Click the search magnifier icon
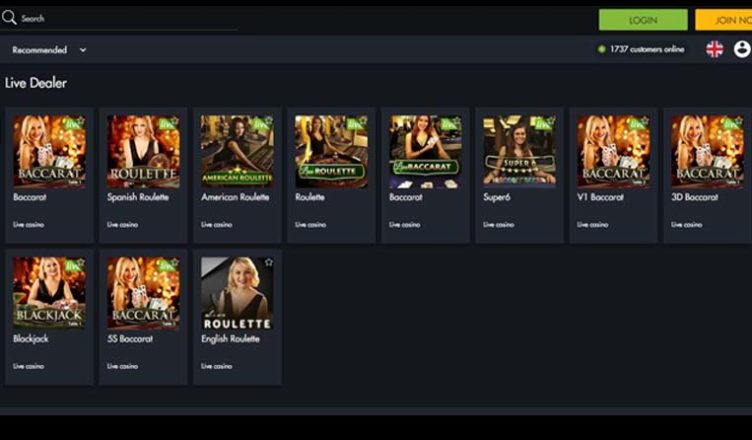This screenshot has height=440, width=752. point(10,18)
